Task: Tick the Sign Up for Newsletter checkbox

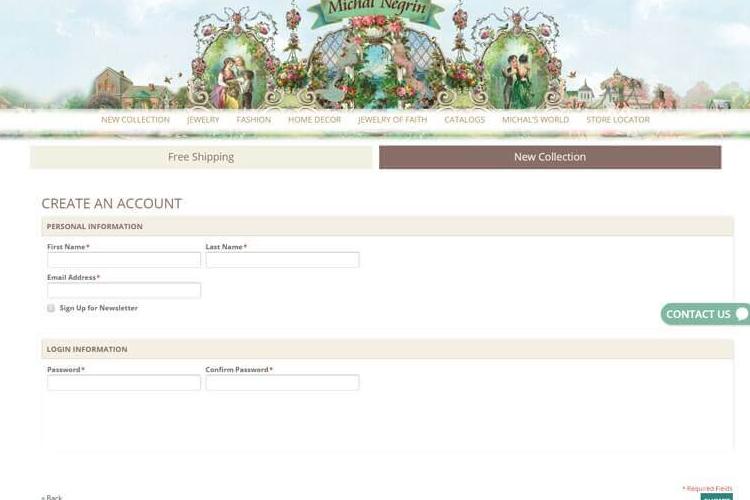Action: point(51,308)
